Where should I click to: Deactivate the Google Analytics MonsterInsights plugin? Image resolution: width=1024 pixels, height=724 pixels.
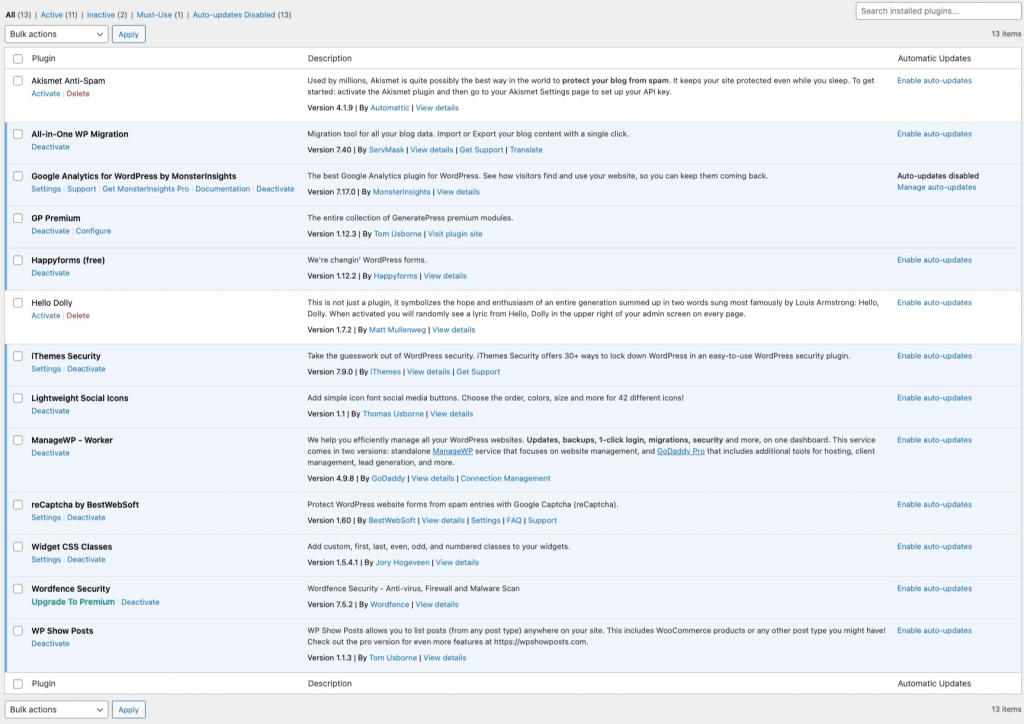click(x=275, y=189)
